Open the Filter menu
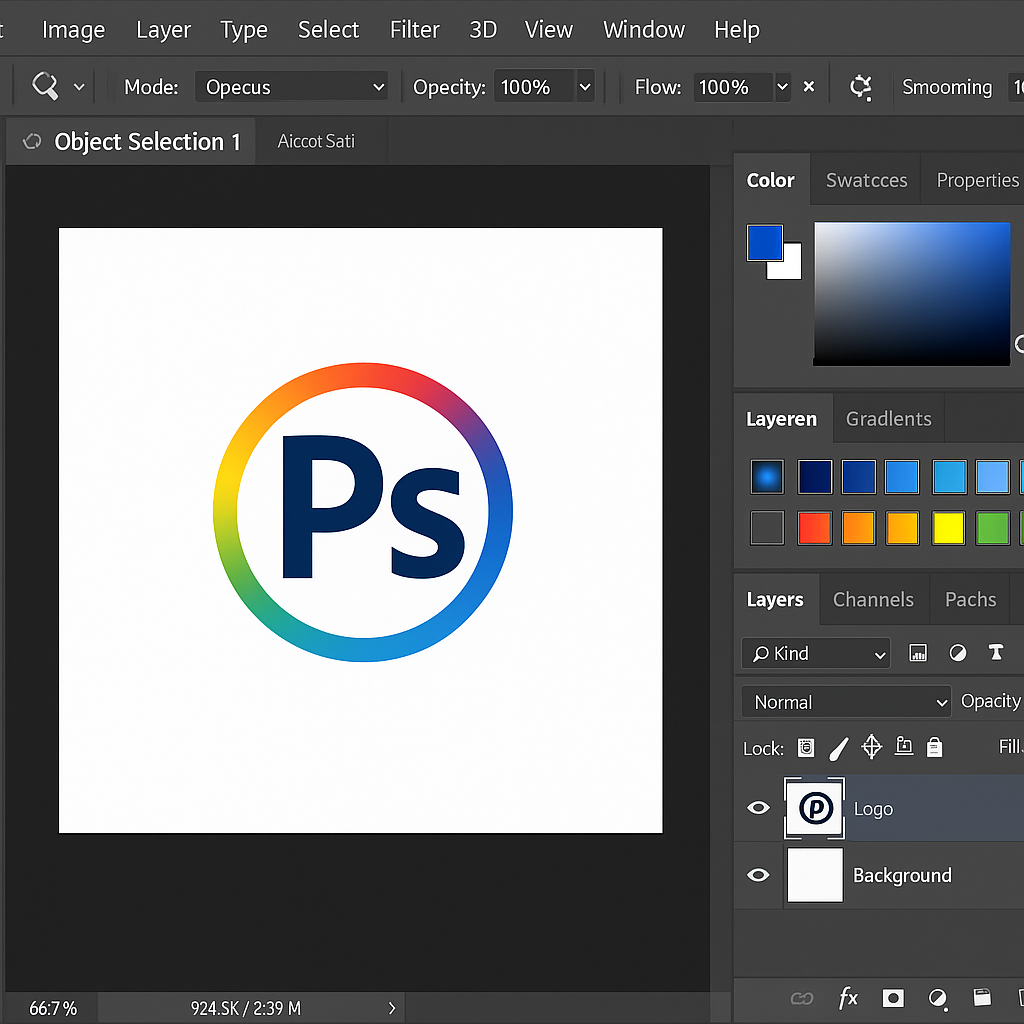Screen dimensions: 1024x1024 [x=414, y=29]
